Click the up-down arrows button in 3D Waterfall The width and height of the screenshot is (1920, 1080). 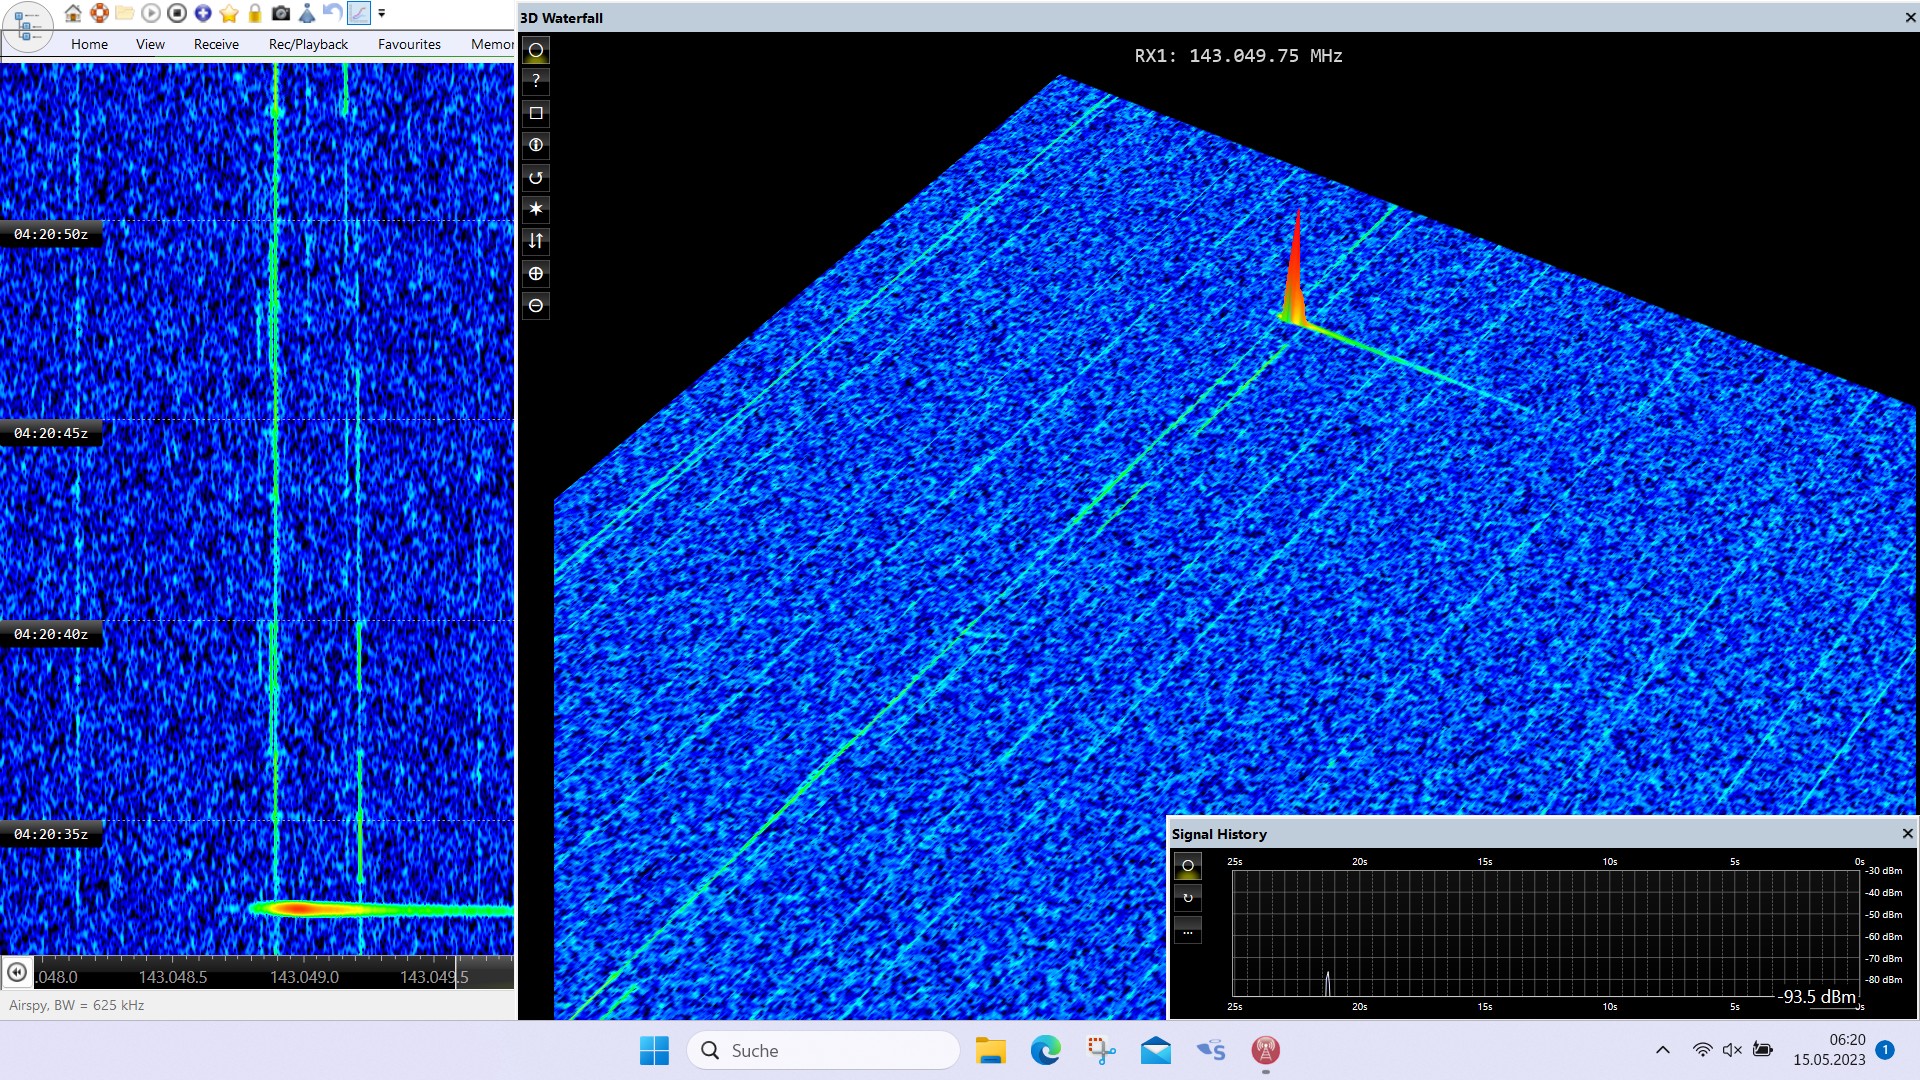(x=536, y=241)
